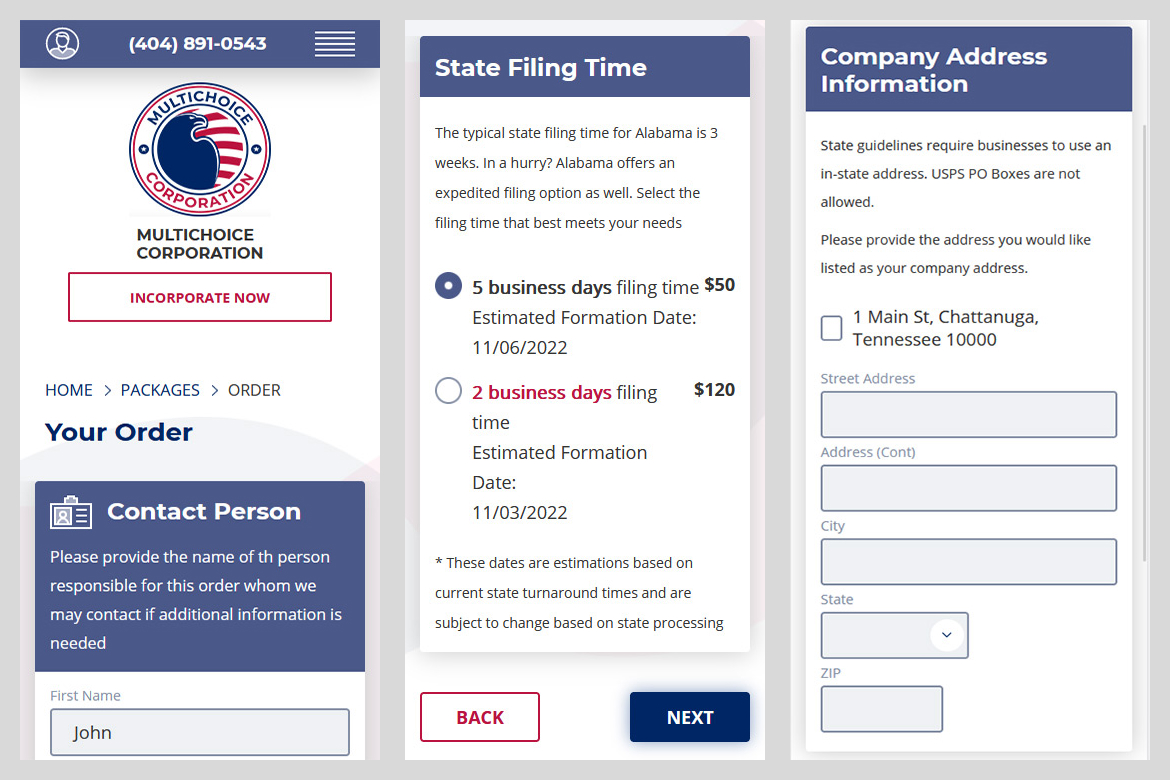Check the 1 Main St, Chattanuga address box
This screenshot has height=780, width=1170.
click(831, 328)
